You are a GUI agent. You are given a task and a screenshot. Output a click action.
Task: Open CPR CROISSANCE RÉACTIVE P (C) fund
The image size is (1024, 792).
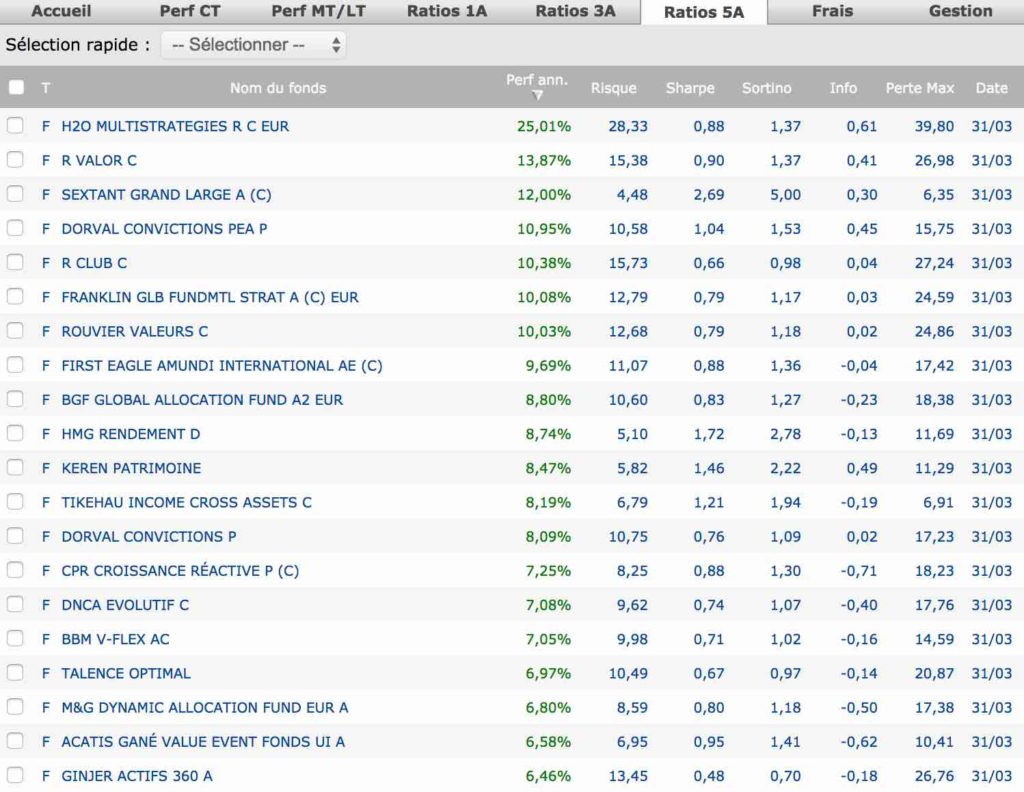(180, 571)
